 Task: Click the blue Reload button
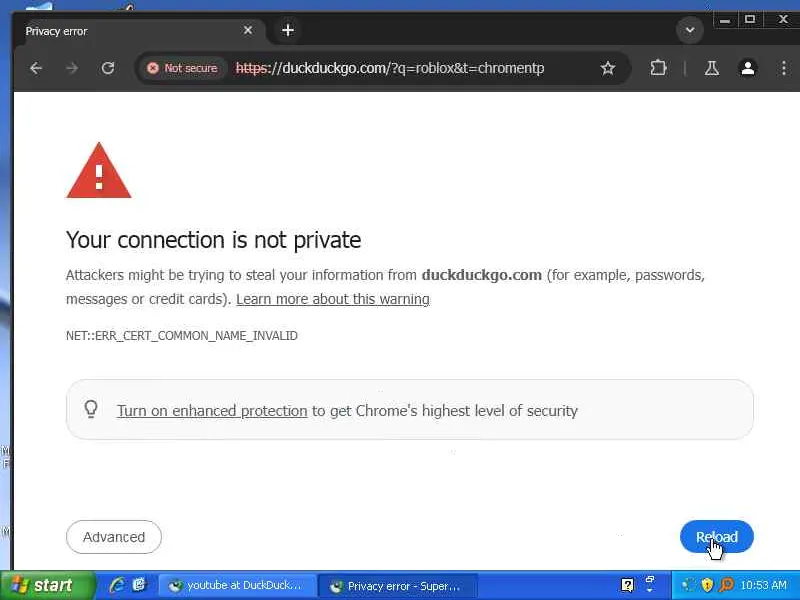[x=716, y=537]
